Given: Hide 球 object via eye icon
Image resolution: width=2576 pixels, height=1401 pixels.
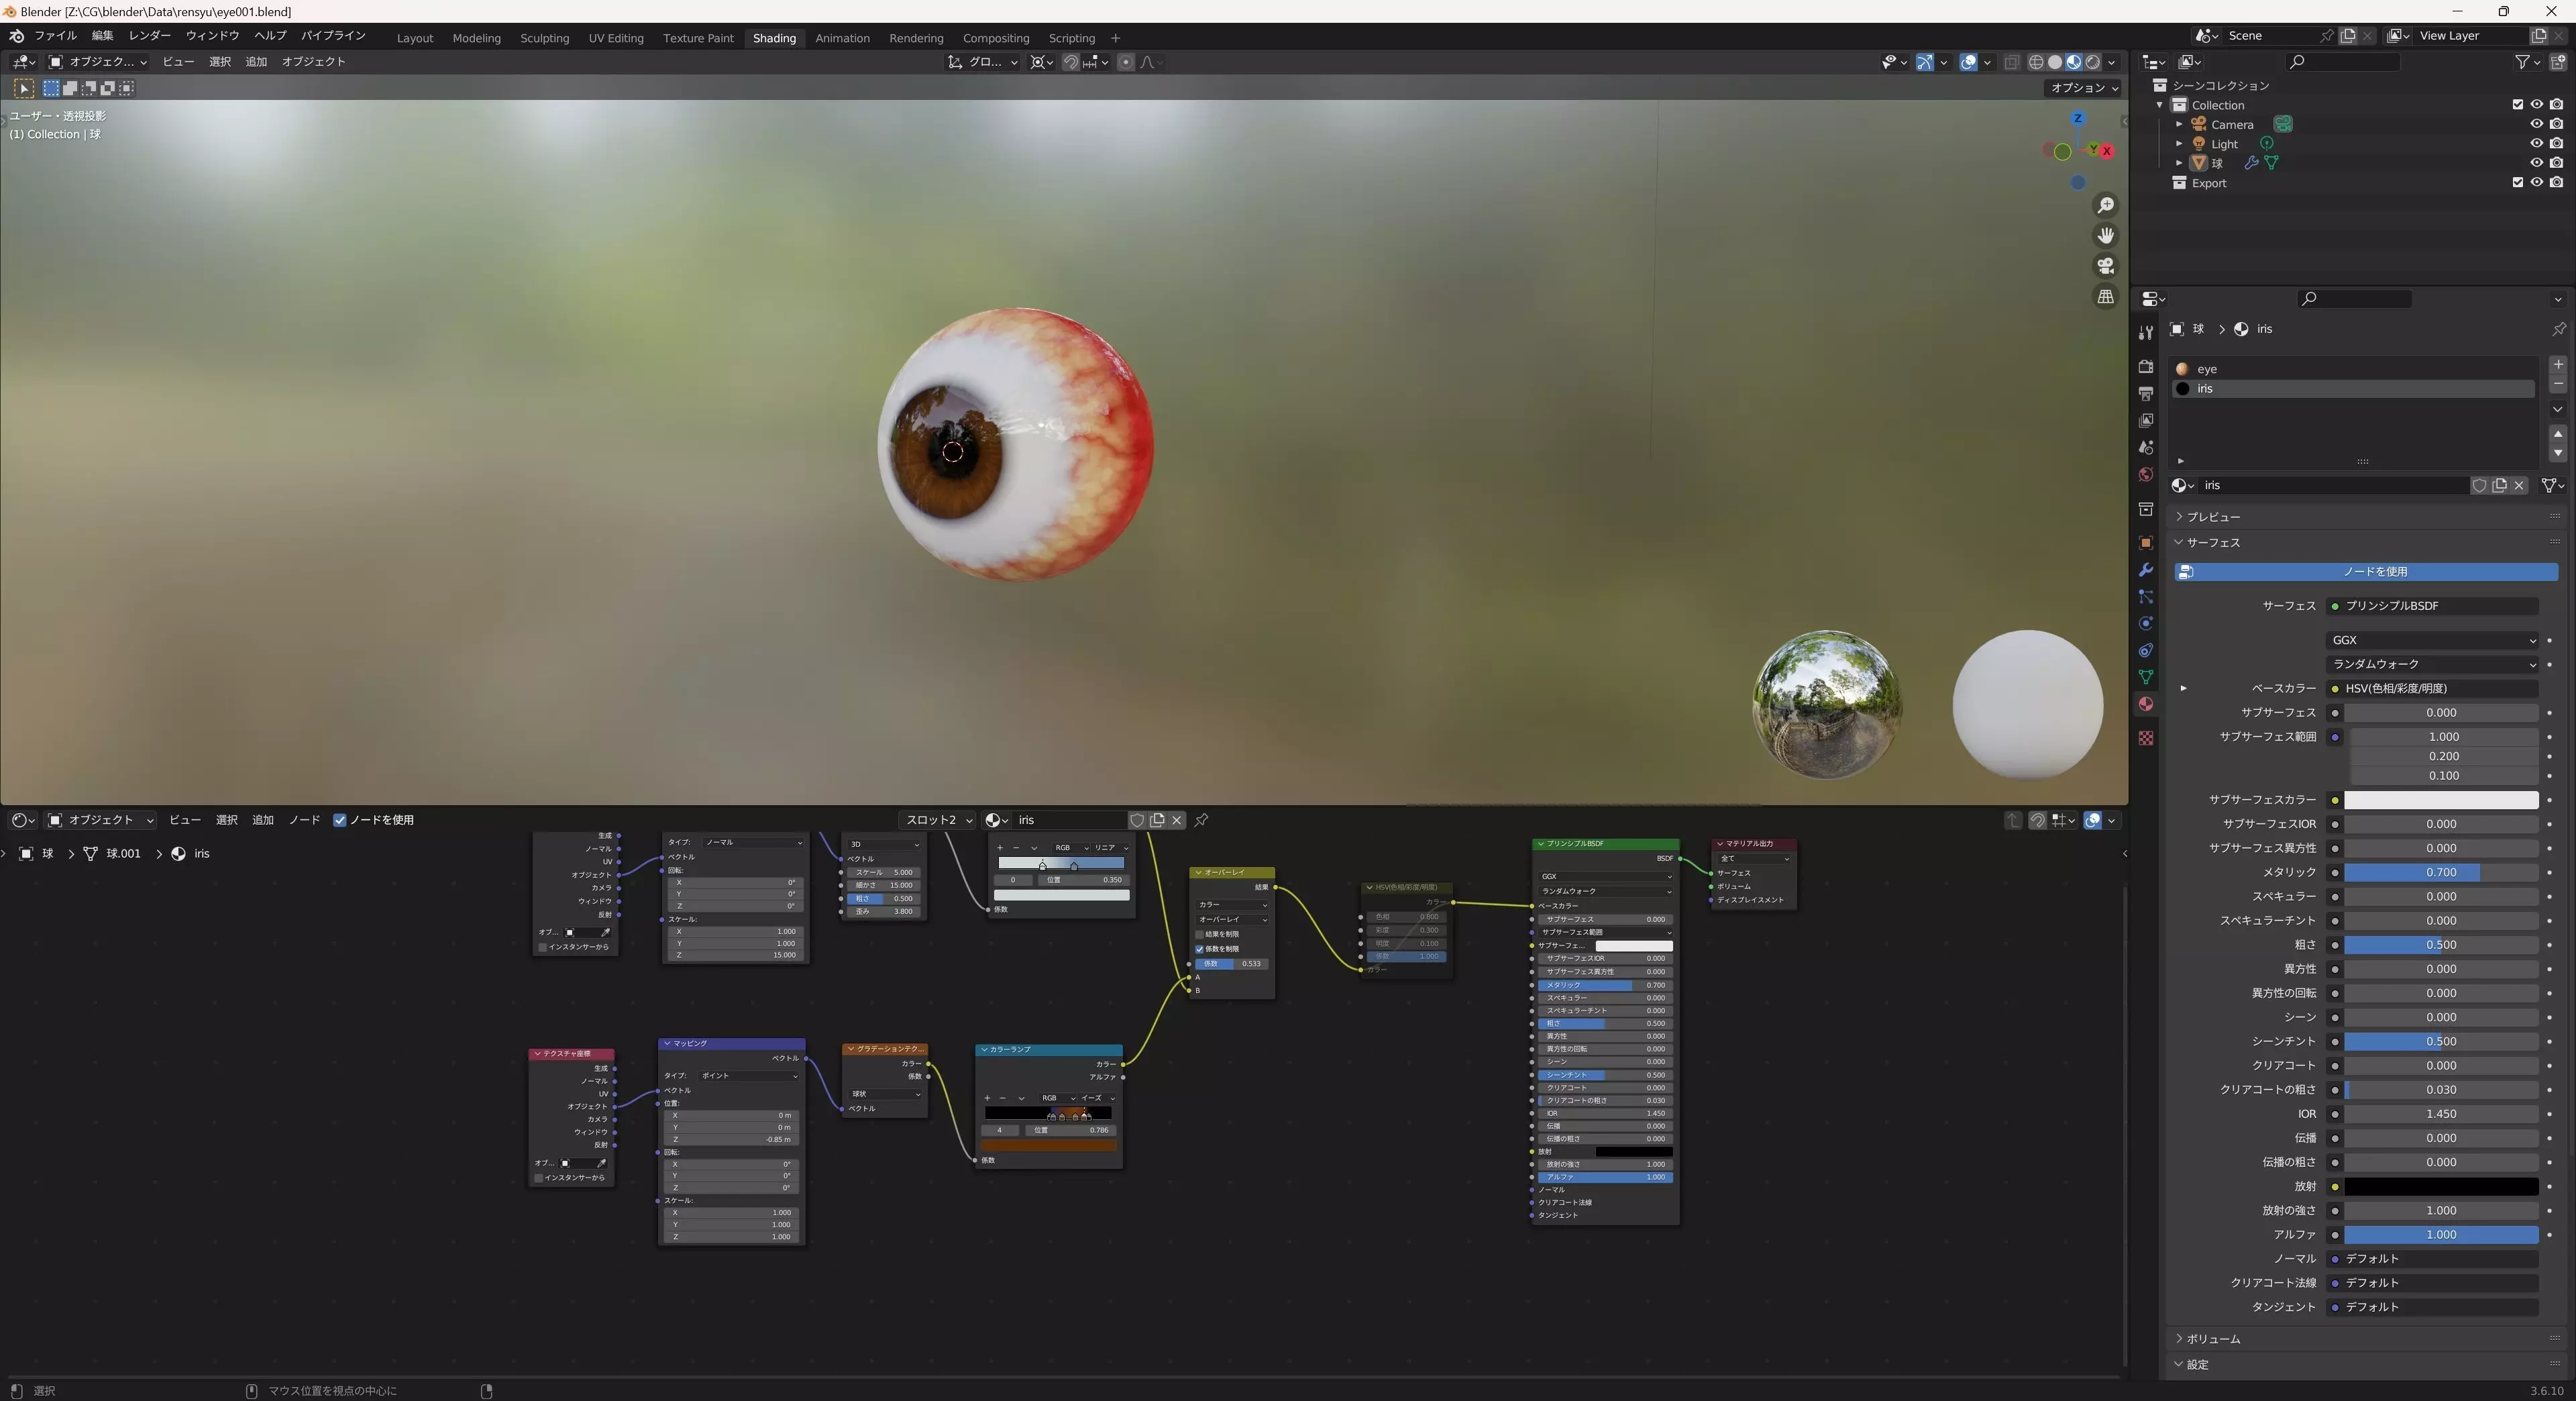Looking at the screenshot, I should pos(2537,162).
